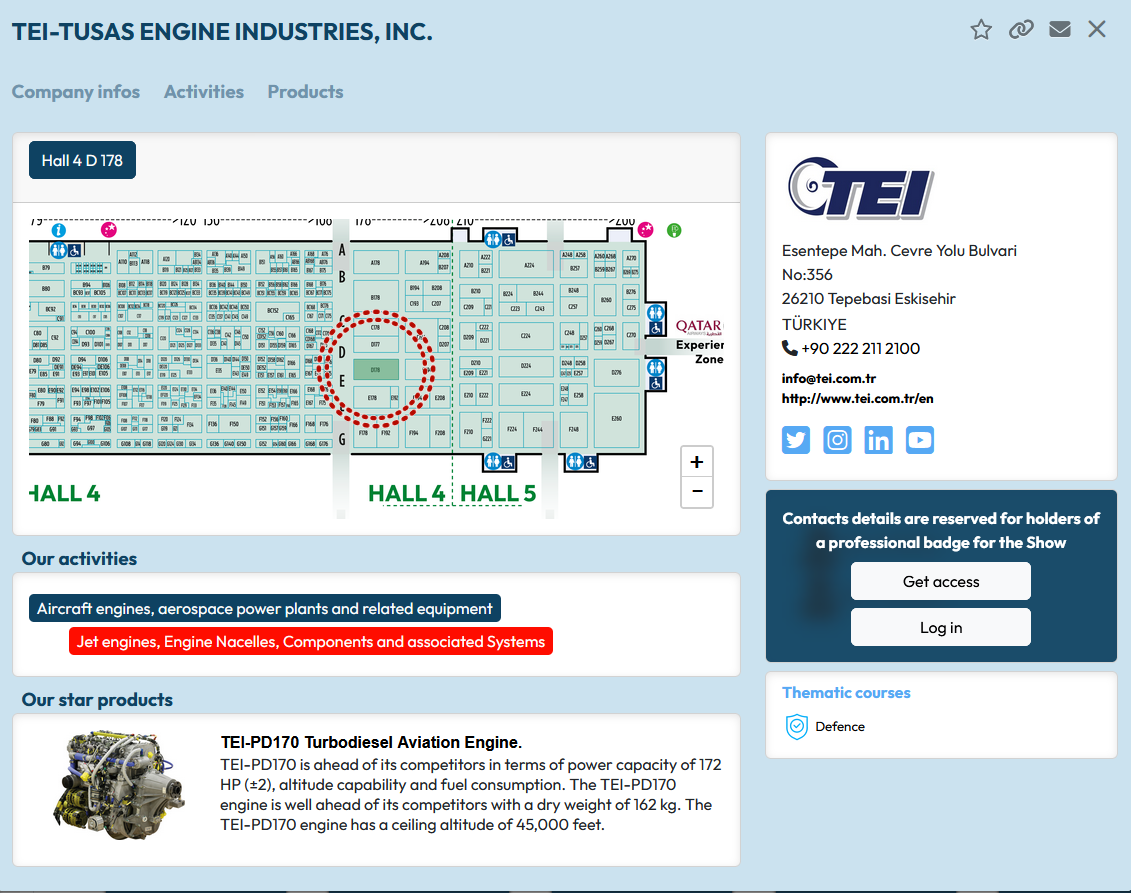Screen dimensions: 1131x893
Task: Switch to the Company infos tab
Action: pyautogui.click(x=76, y=92)
